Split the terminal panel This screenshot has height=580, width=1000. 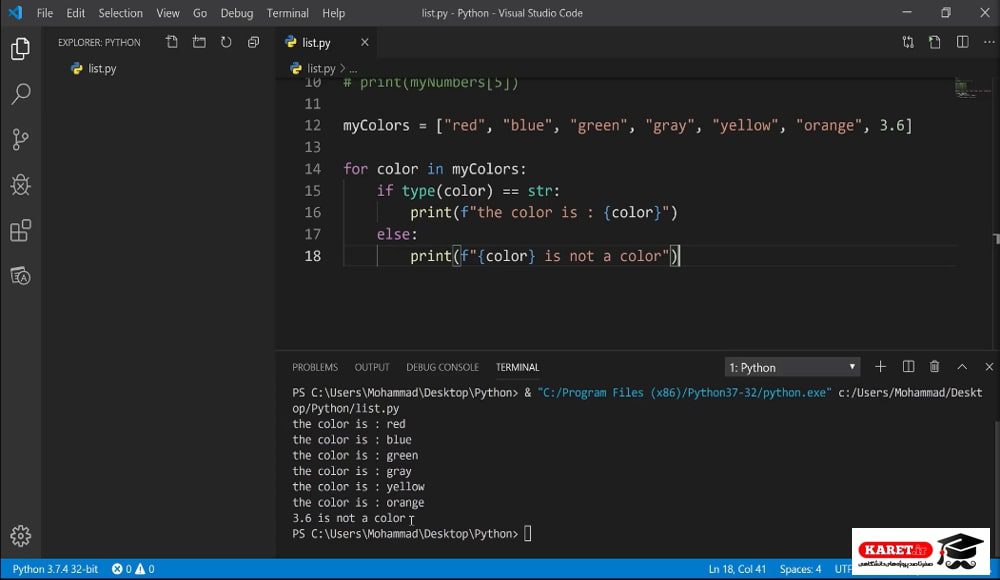[x=908, y=367]
